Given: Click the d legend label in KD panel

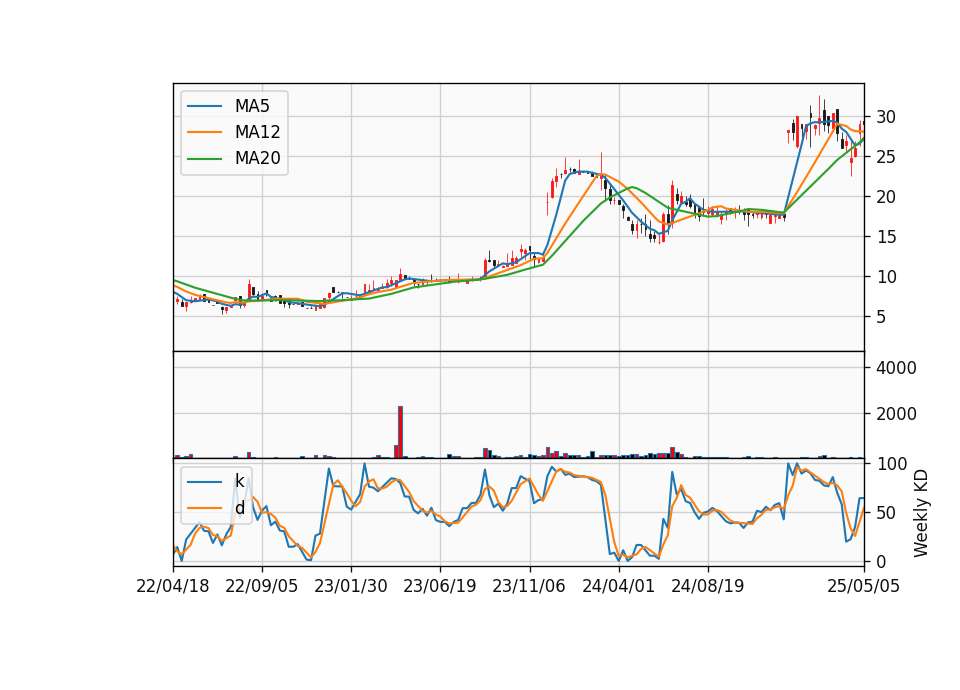Looking at the screenshot, I should pos(239,508).
